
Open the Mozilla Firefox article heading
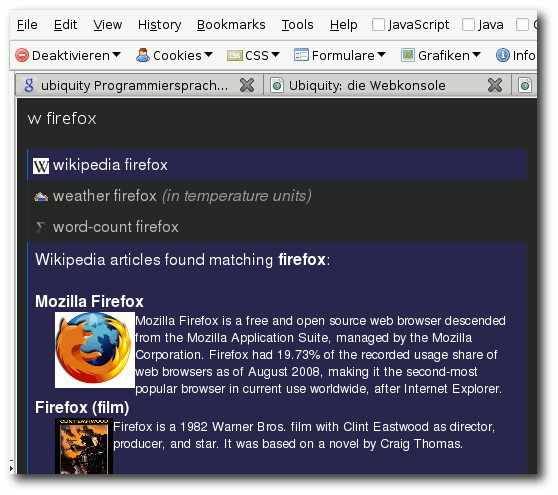coord(89,301)
